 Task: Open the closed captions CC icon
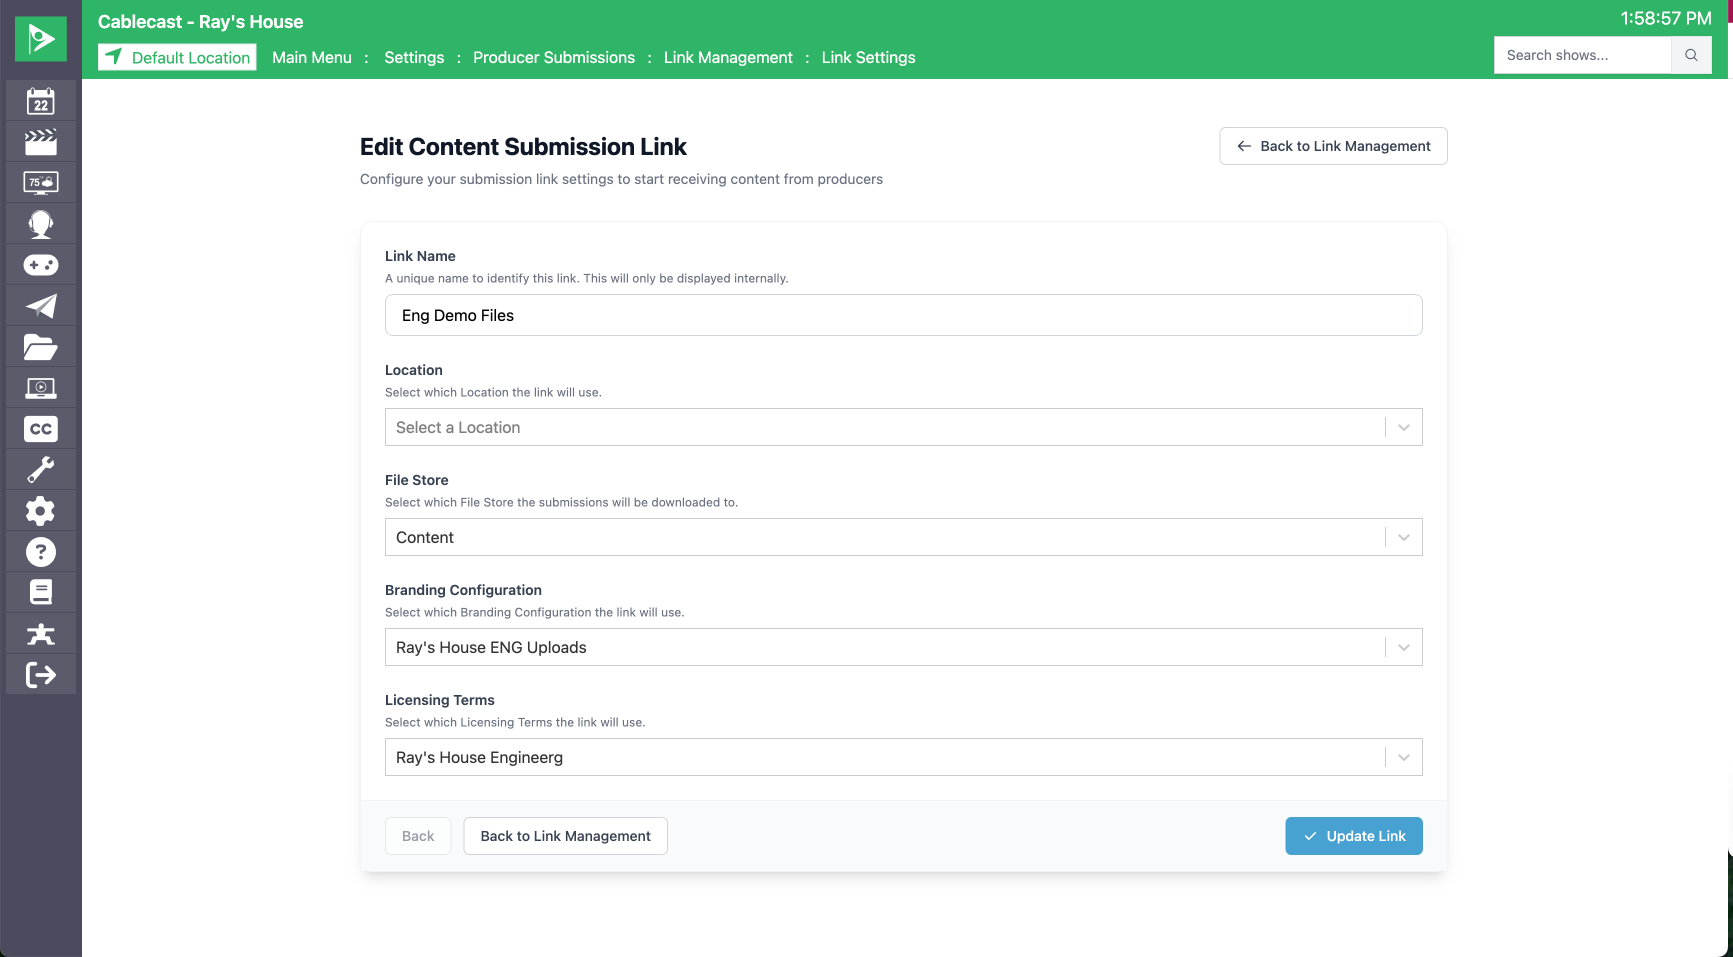click(x=41, y=429)
